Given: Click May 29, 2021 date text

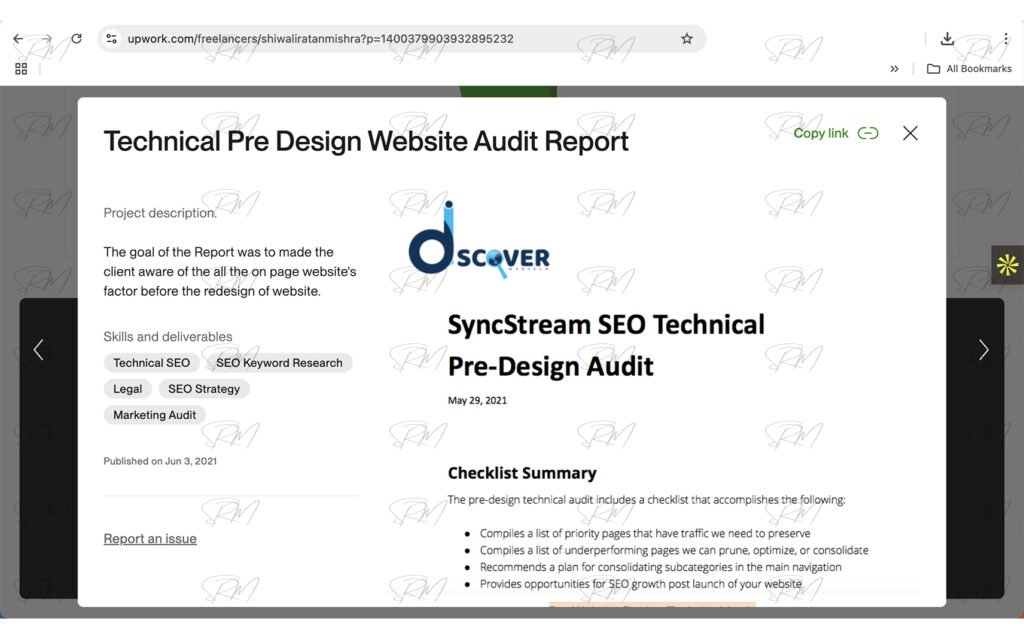Looking at the screenshot, I should (x=477, y=401).
